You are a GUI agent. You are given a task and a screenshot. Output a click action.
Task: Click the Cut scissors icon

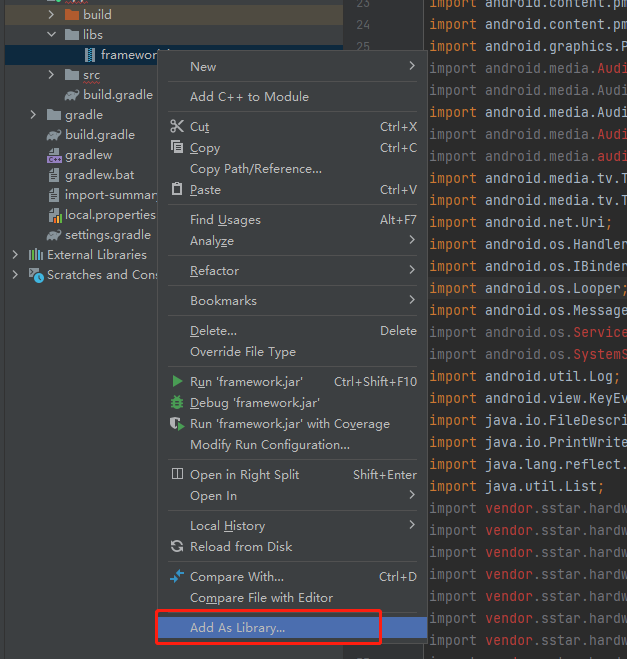(x=177, y=126)
